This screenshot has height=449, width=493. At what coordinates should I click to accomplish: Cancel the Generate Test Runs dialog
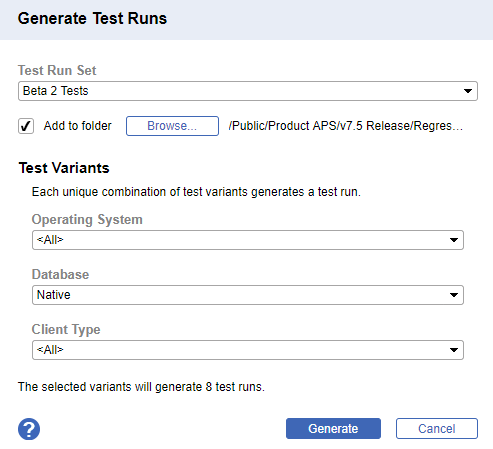point(437,428)
